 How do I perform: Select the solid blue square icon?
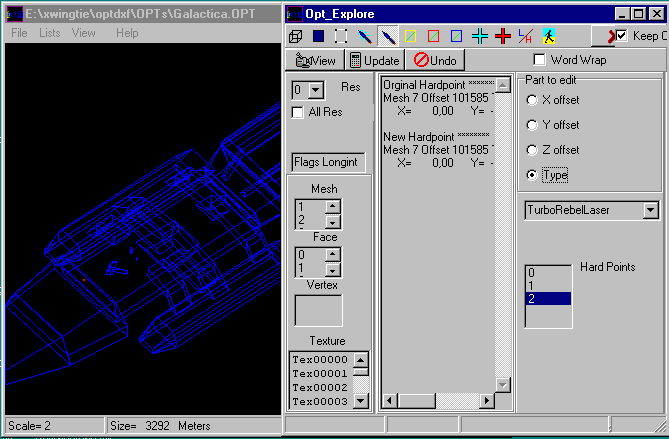pyautogui.click(x=318, y=36)
